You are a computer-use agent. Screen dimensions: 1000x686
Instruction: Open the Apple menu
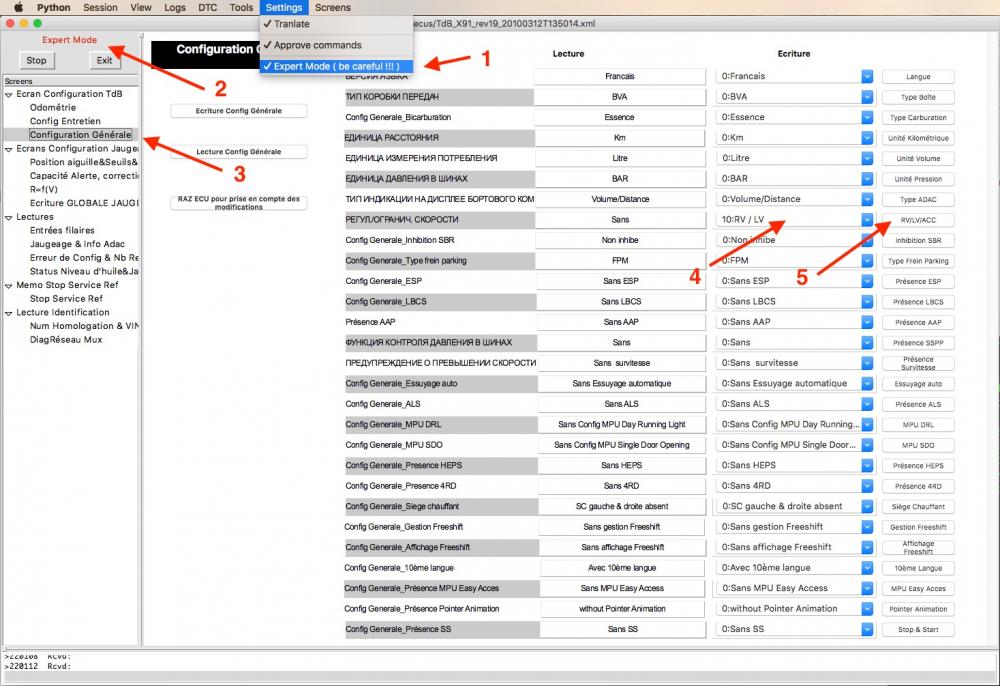[x=18, y=8]
